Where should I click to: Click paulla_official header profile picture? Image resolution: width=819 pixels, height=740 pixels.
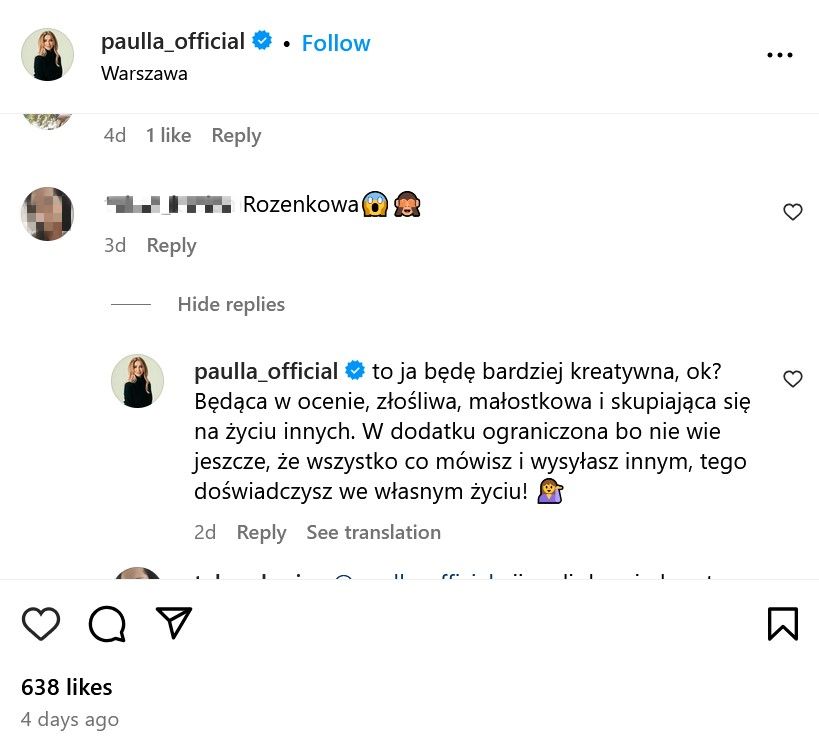pyautogui.click(x=48, y=54)
